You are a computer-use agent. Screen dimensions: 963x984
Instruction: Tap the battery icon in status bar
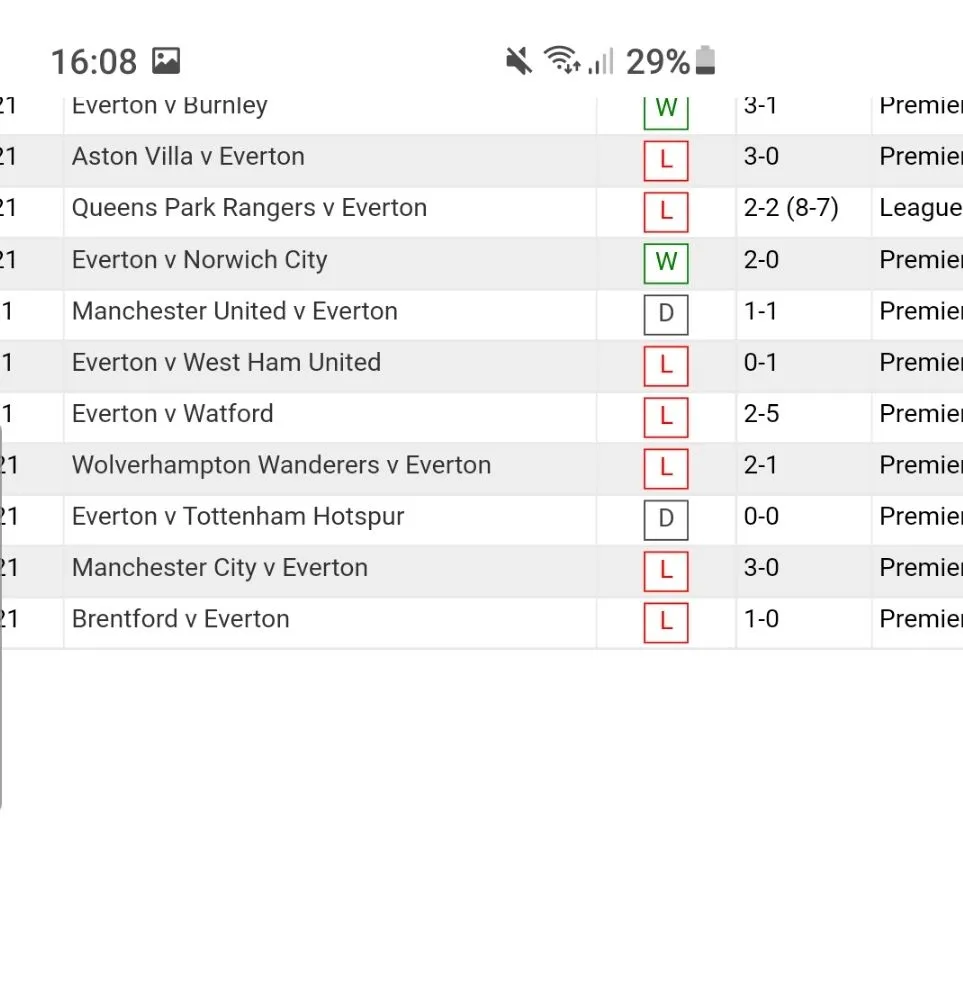click(706, 61)
